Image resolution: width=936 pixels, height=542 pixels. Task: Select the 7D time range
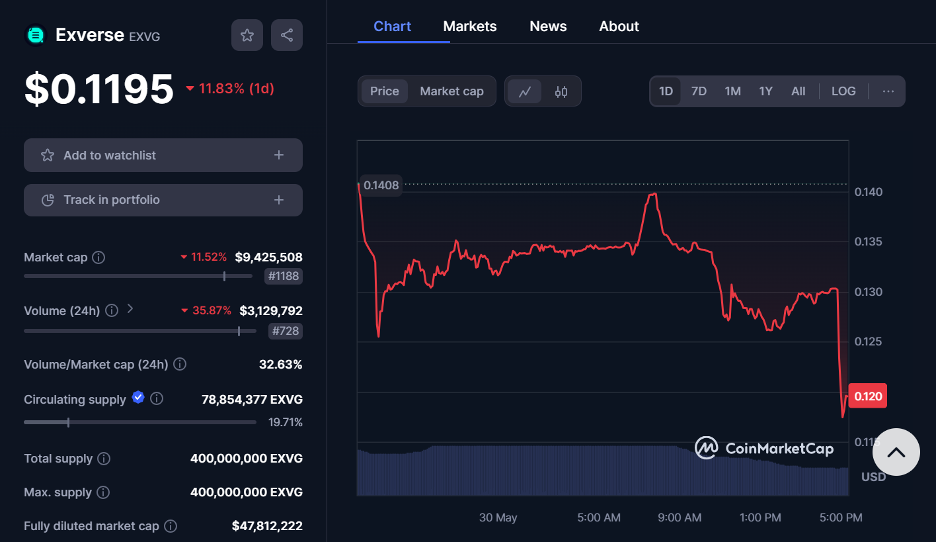[x=698, y=91]
